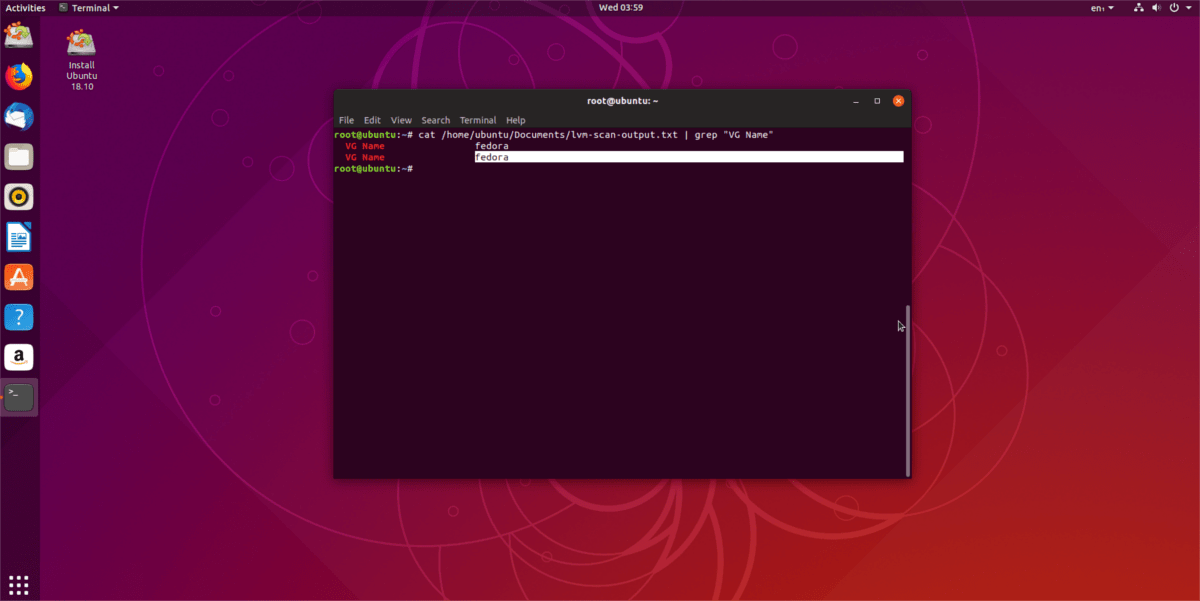Click the Activities button
Screen dimensions: 1200x601
click(25, 7)
